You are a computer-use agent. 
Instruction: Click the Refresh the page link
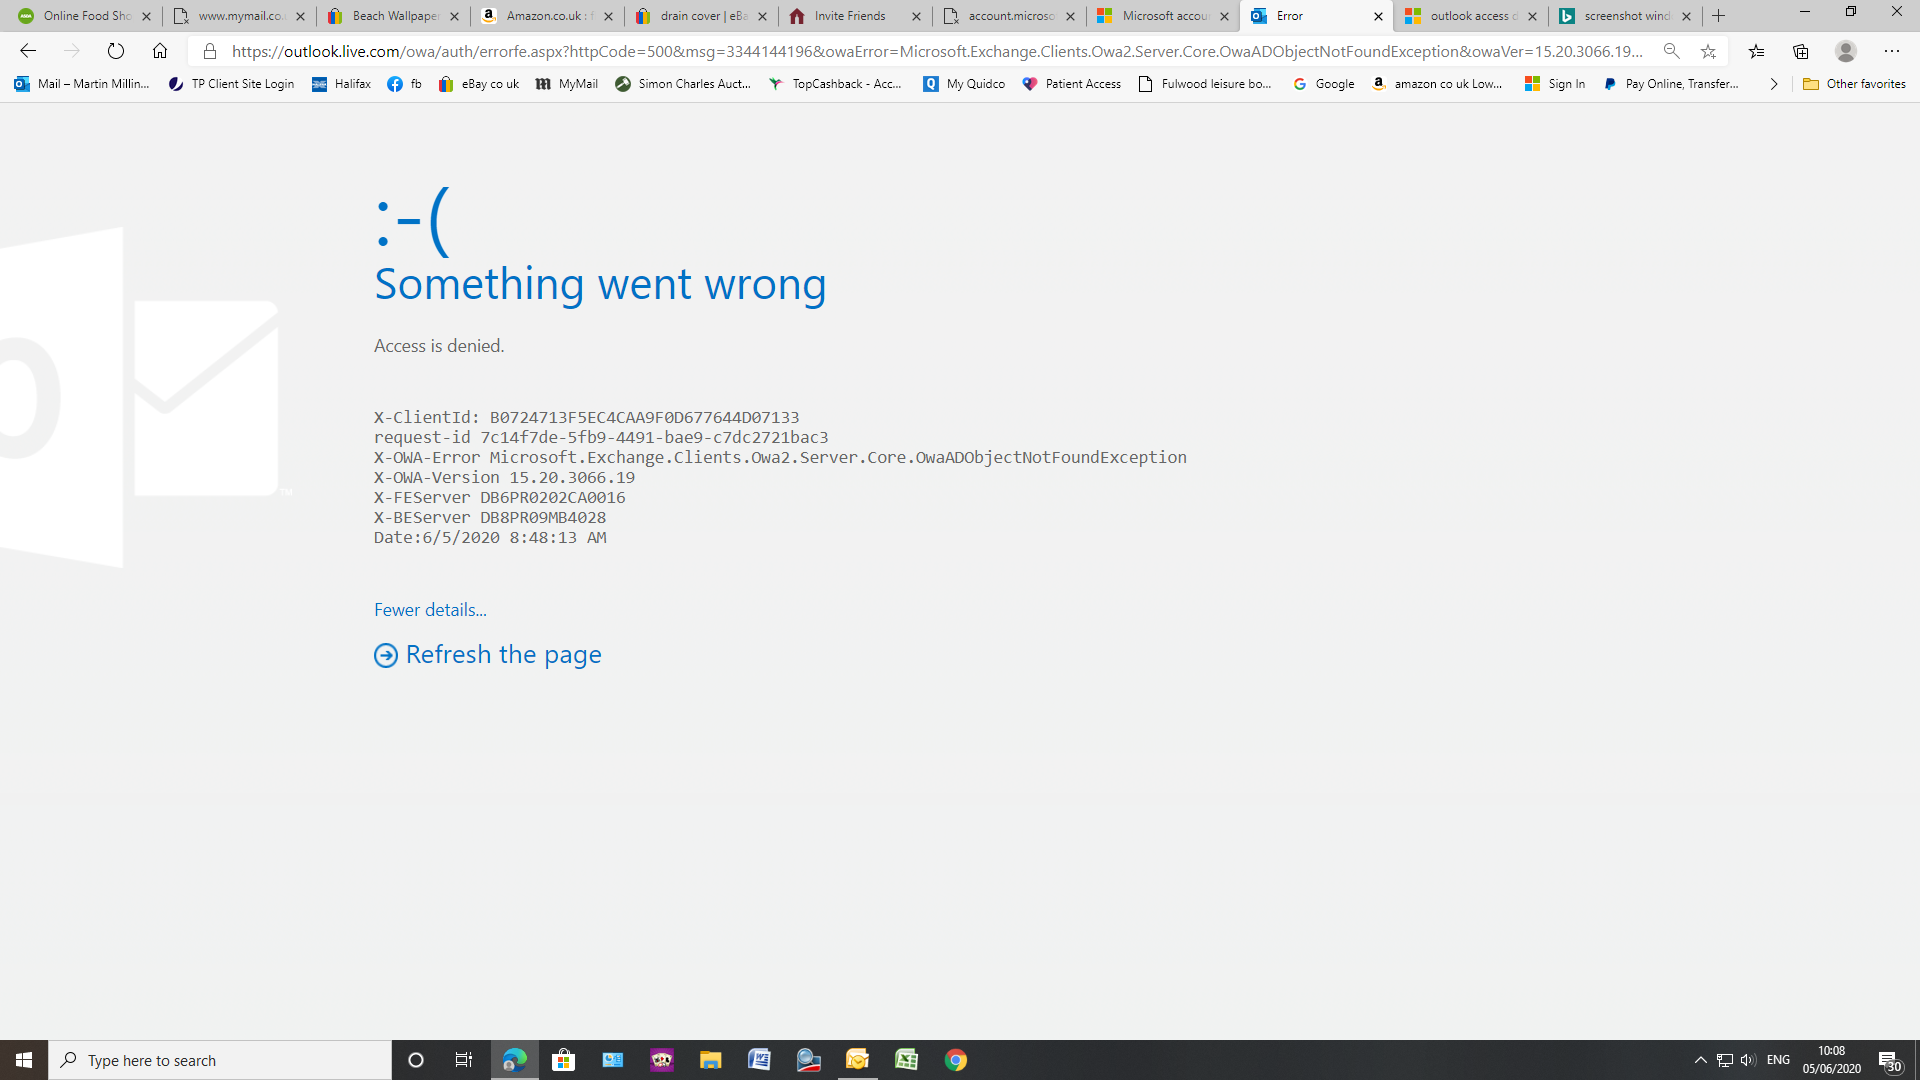[502, 654]
